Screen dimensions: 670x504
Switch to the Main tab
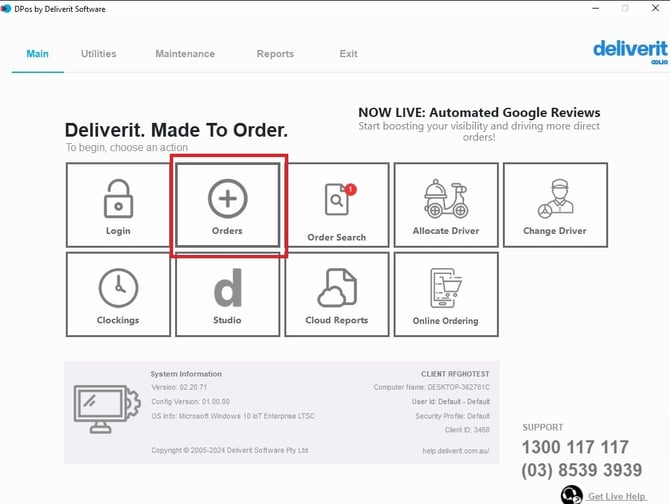38,54
